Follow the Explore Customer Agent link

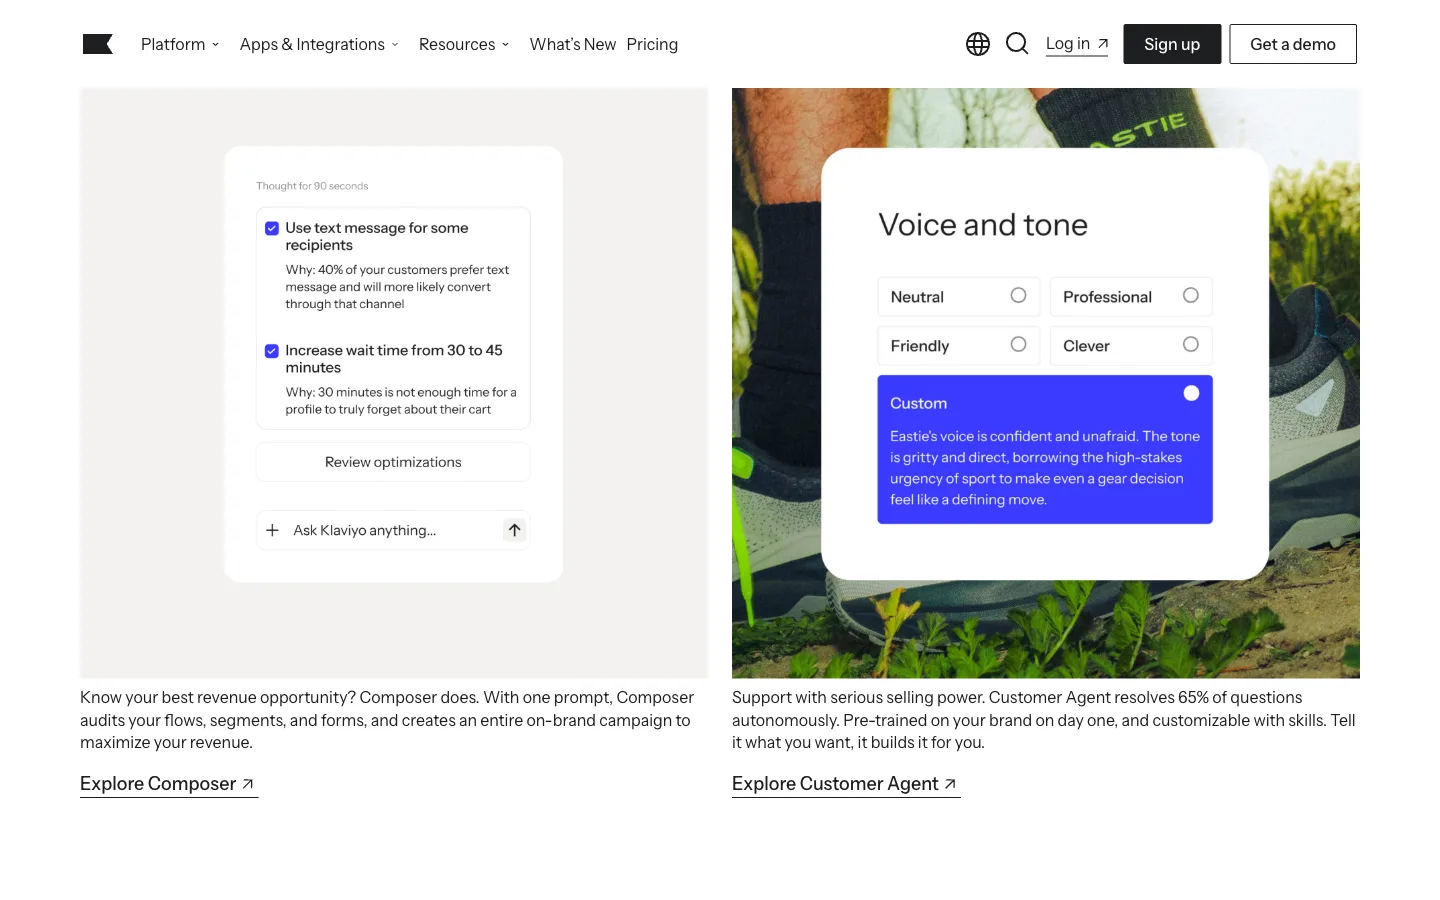(x=846, y=784)
